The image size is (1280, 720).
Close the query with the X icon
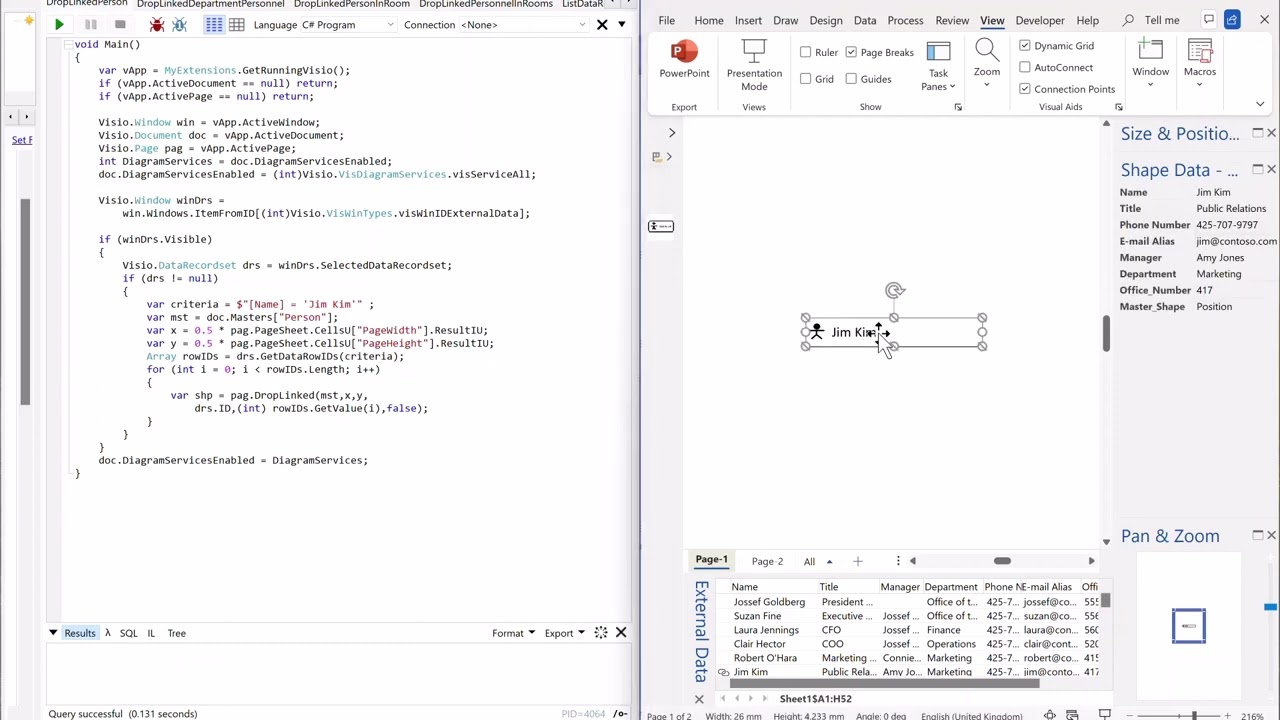602,24
